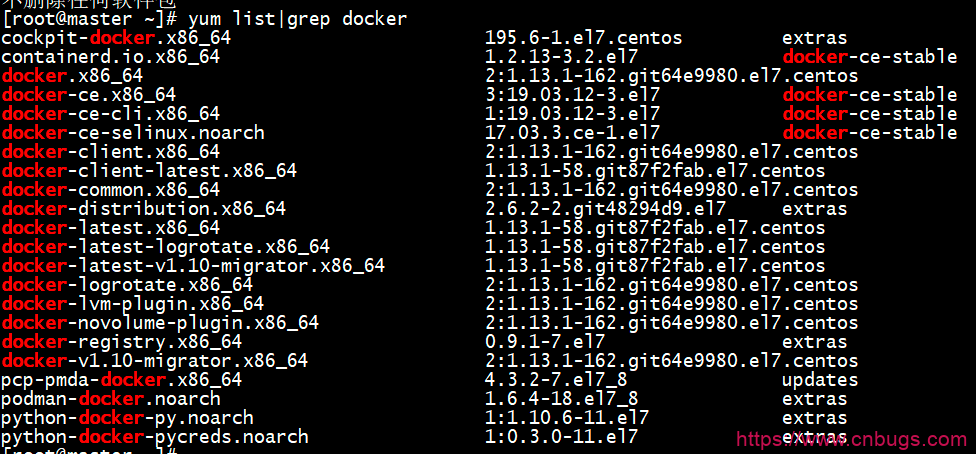Click the docker-novolume-plugin.x86_64 package name
This screenshot has height=454, width=976.
(x=160, y=323)
